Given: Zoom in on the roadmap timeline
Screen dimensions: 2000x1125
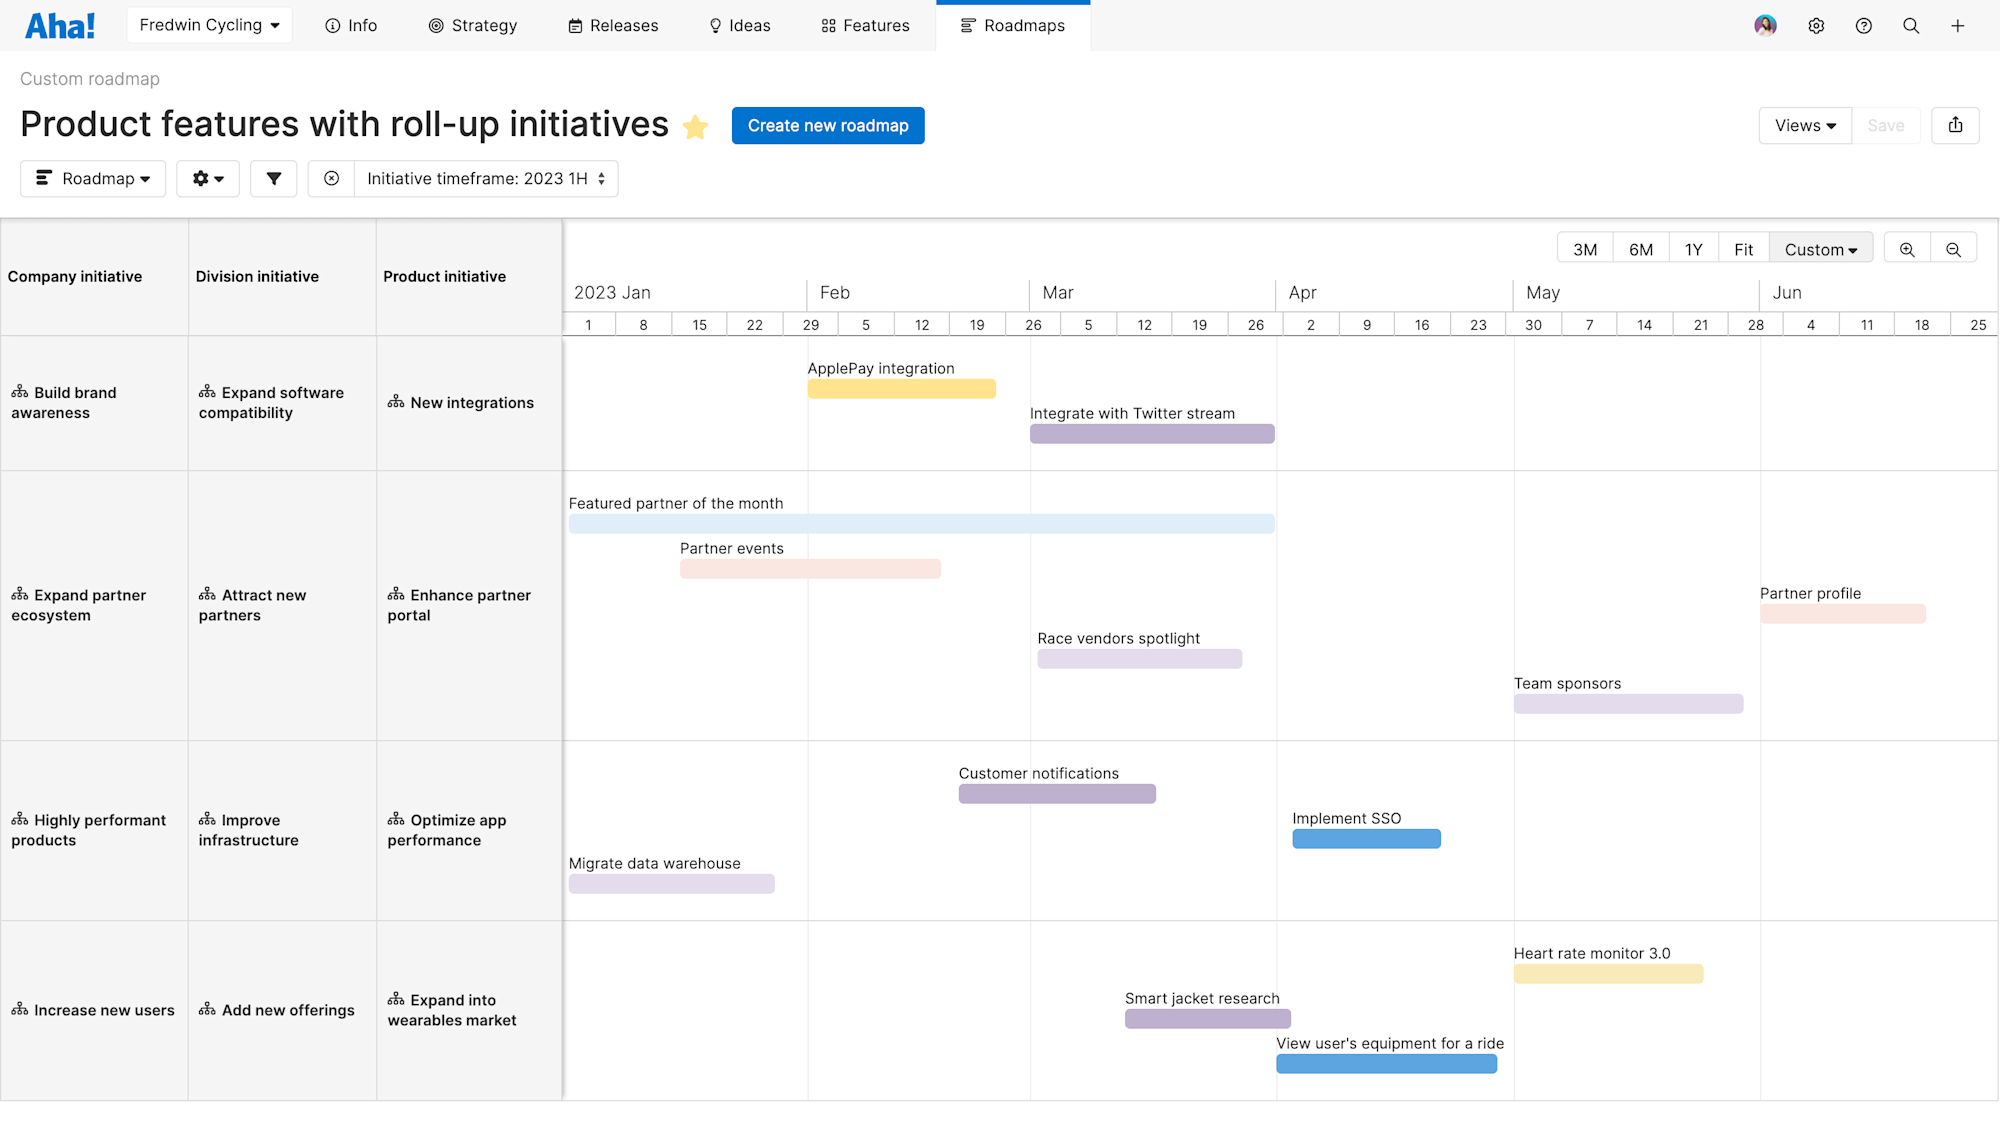Looking at the screenshot, I should point(1907,247).
